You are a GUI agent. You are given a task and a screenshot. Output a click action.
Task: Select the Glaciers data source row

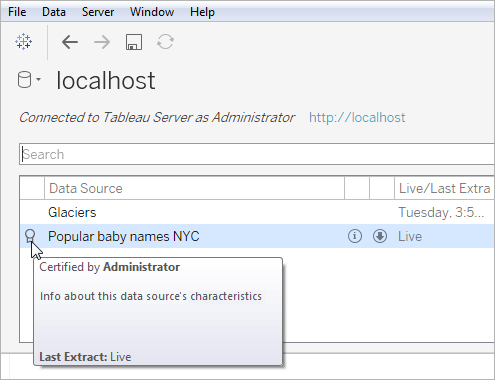coord(257,212)
